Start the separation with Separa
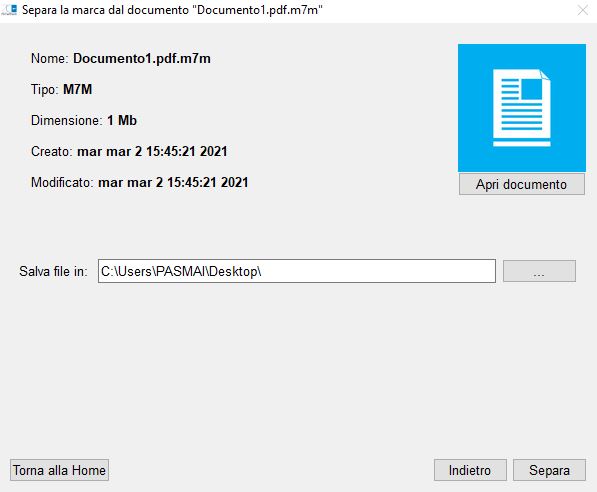 [549, 470]
